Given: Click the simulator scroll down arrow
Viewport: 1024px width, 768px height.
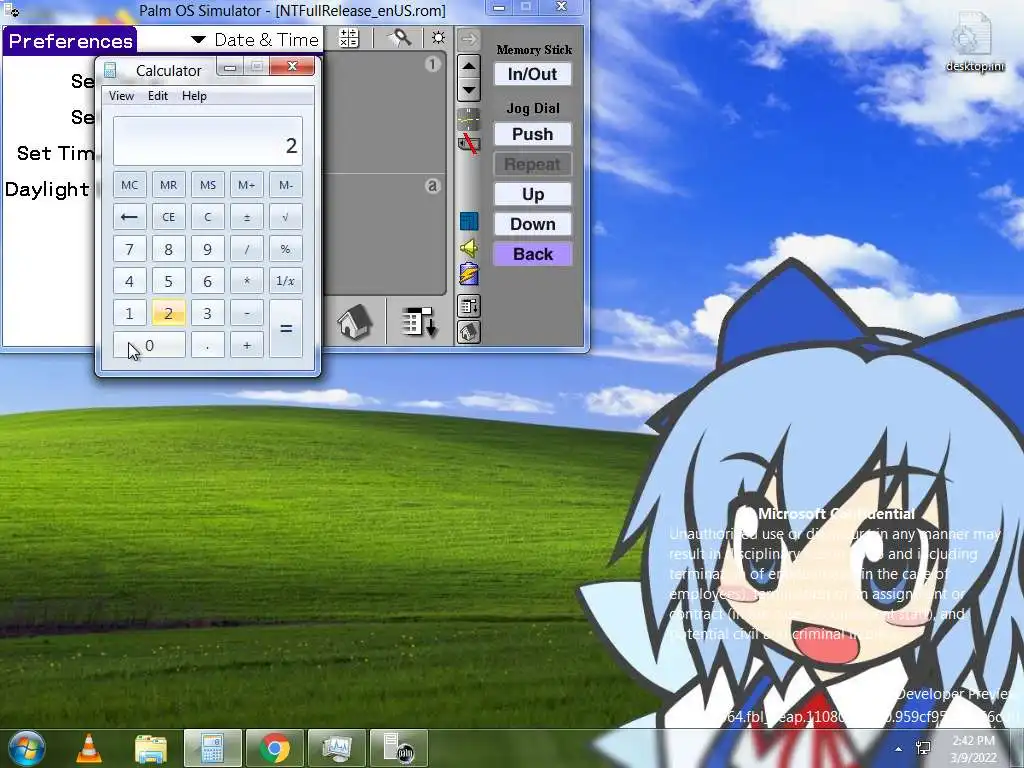Looking at the screenshot, I should coord(469,89).
